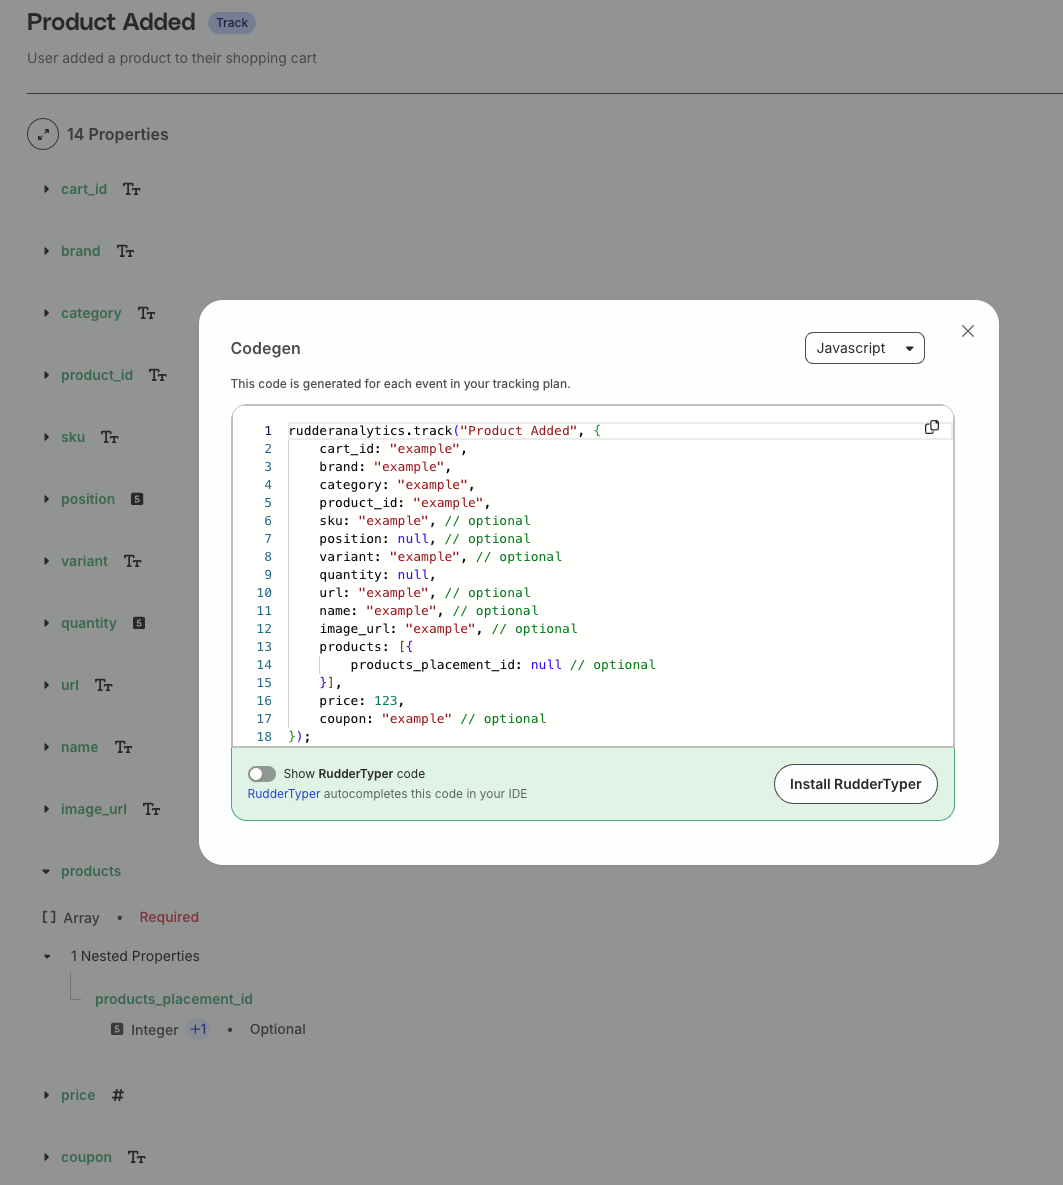Collapse the products property

point(46,871)
